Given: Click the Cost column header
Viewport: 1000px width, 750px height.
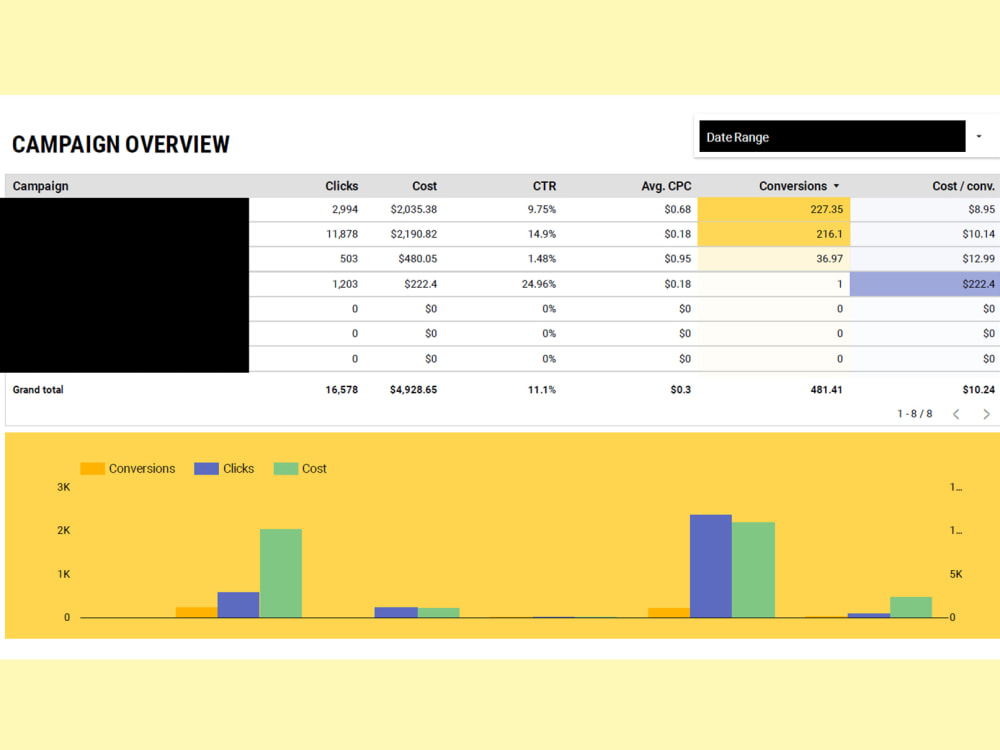Looking at the screenshot, I should click(424, 186).
